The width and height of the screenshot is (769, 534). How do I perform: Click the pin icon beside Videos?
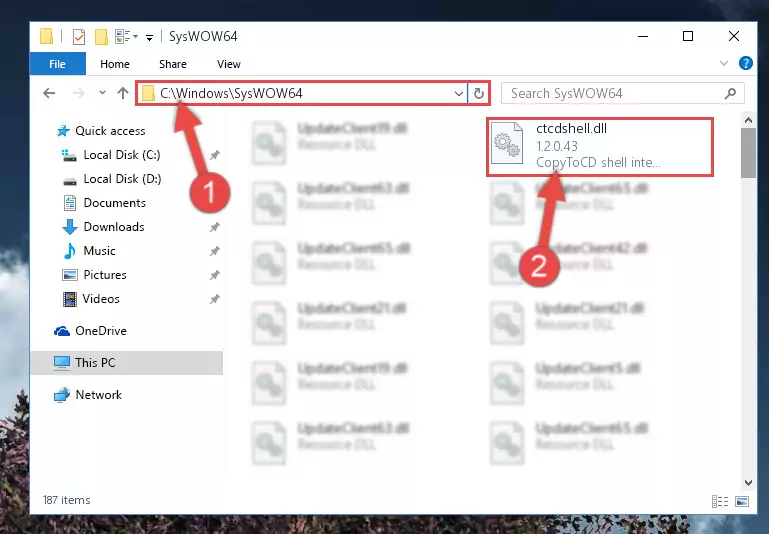coord(214,299)
